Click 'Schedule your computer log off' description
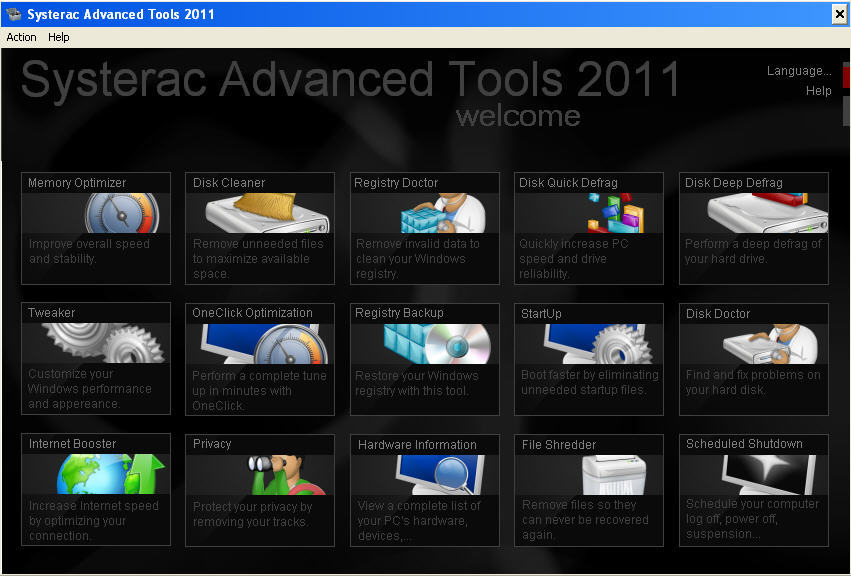The width and height of the screenshot is (851, 576). tap(752, 518)
